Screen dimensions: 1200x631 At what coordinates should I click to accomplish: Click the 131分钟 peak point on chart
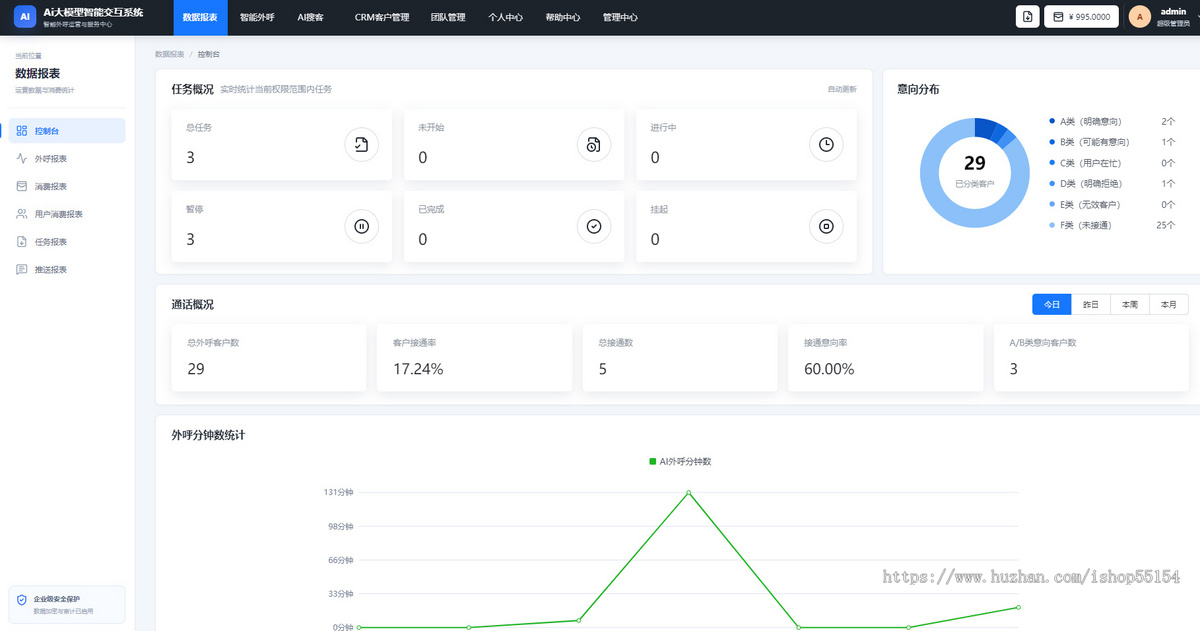(x=688, y=492)
